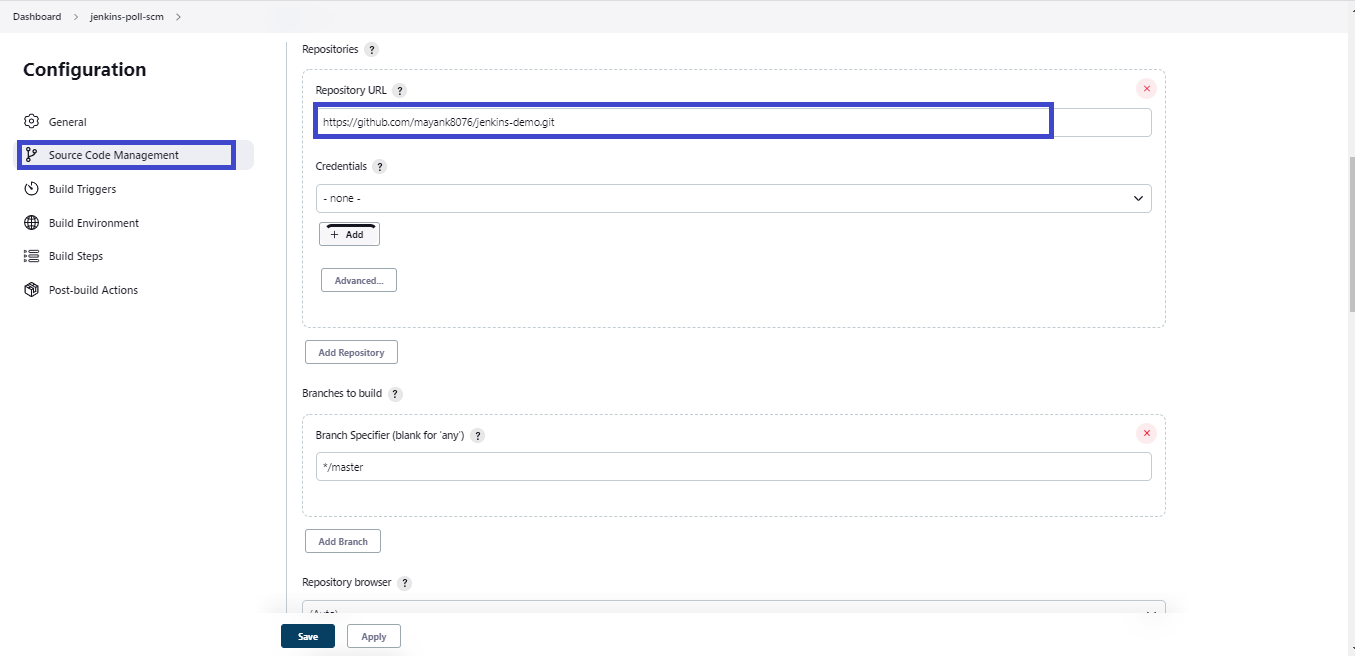Click the Build Steps list icon
1355x656 pixels.
[x=31, y=256]
